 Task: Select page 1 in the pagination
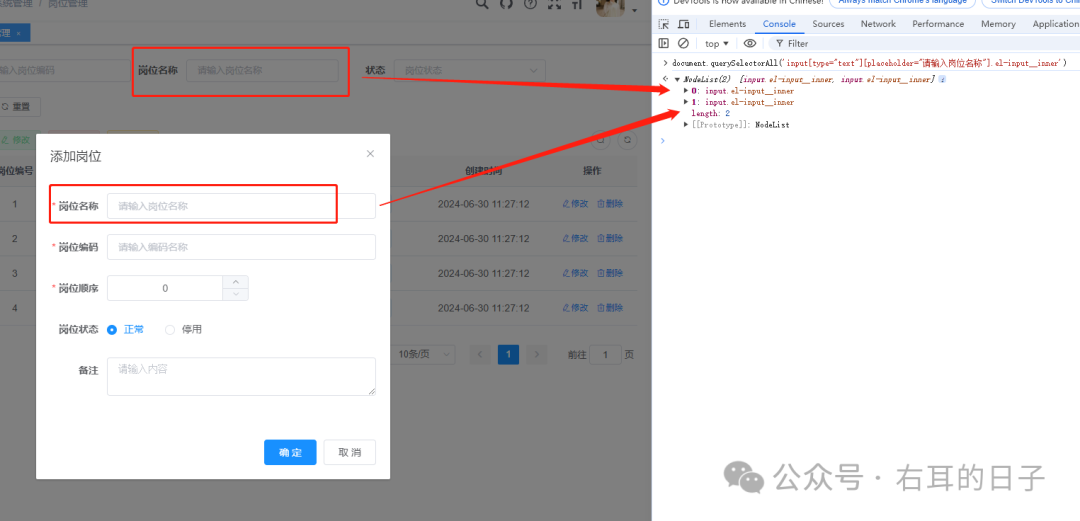tap(508, 355)
